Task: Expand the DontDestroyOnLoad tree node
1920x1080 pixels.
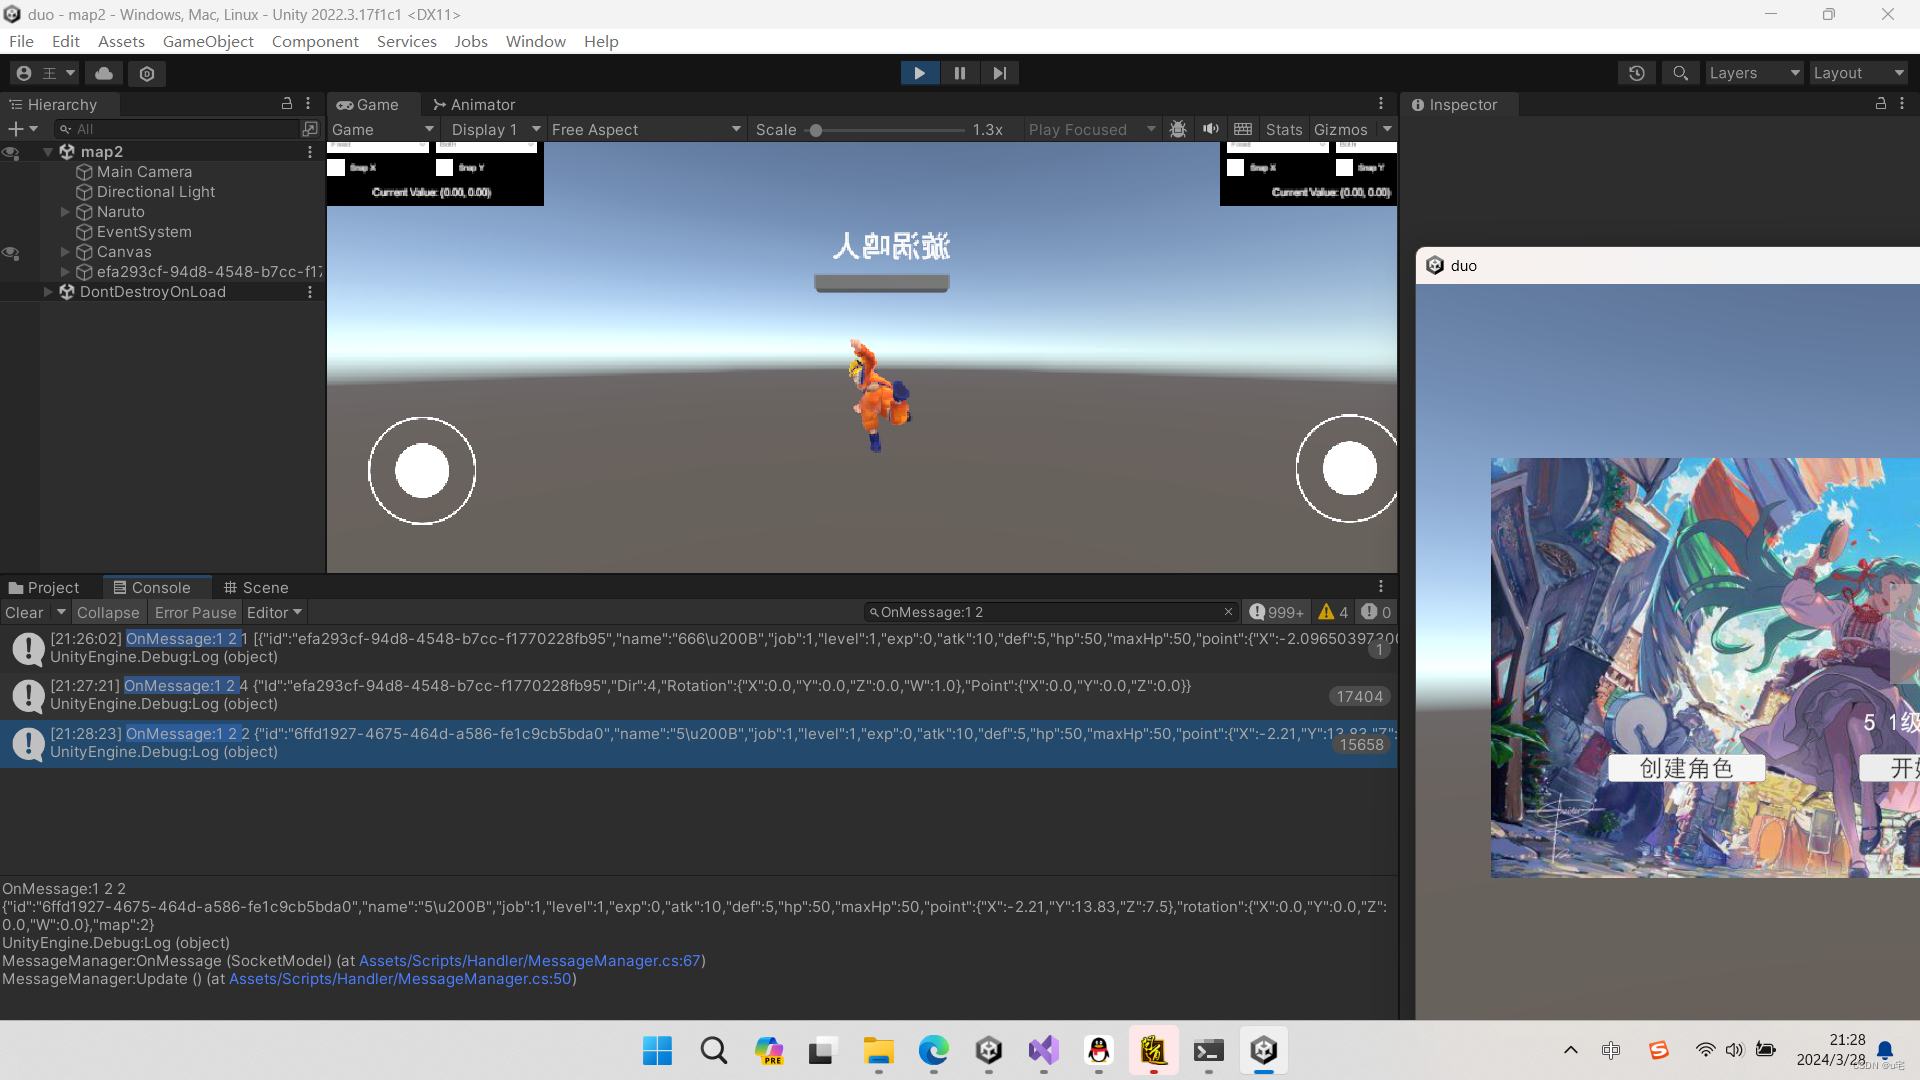Action: pyautogui.click(x=47, y=291)
